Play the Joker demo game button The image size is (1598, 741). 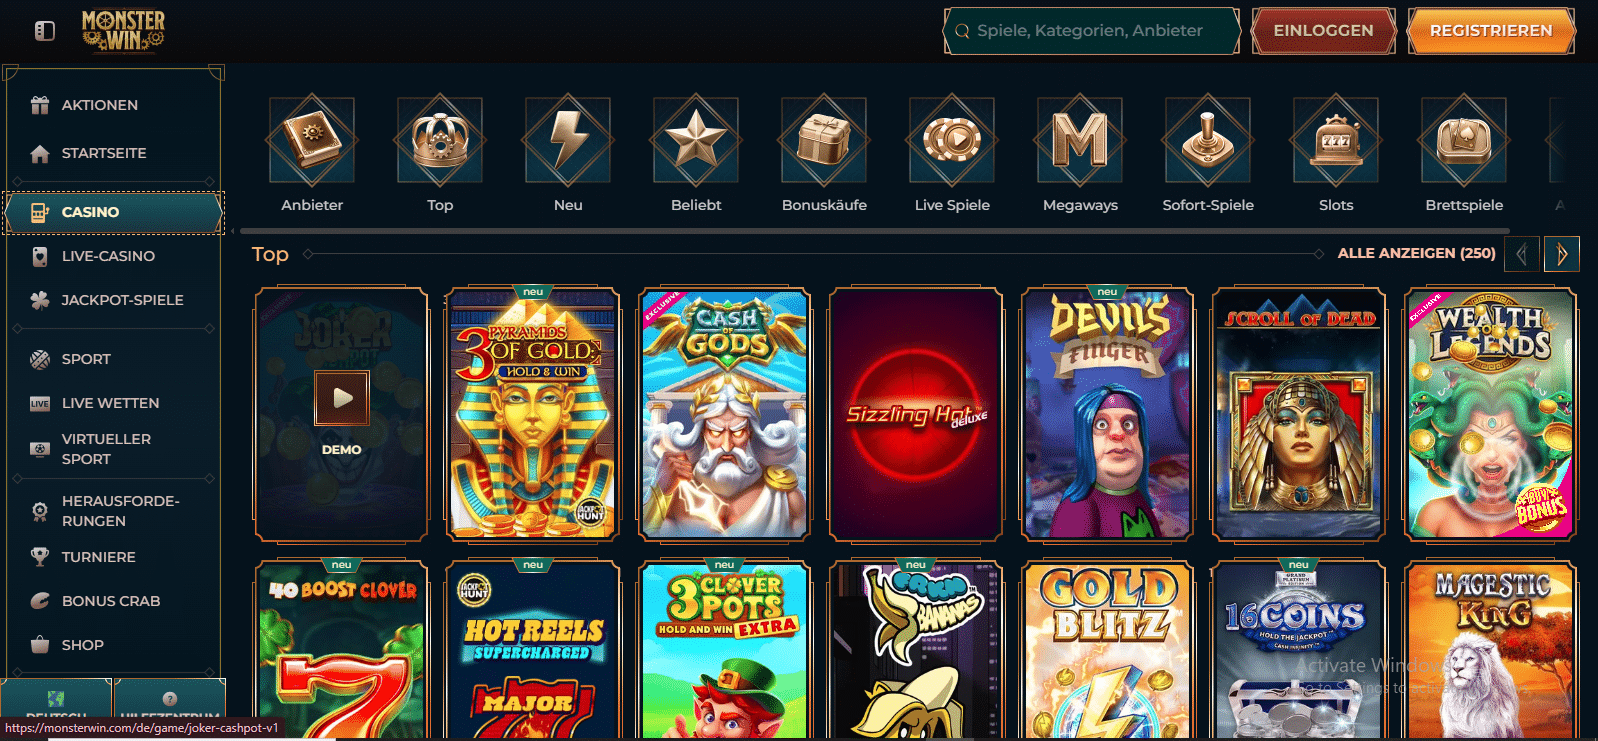(342, 397)
